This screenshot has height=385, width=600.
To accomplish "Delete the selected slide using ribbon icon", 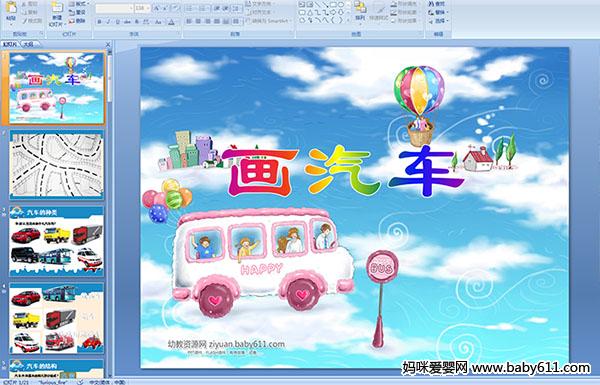I will 78,21.
